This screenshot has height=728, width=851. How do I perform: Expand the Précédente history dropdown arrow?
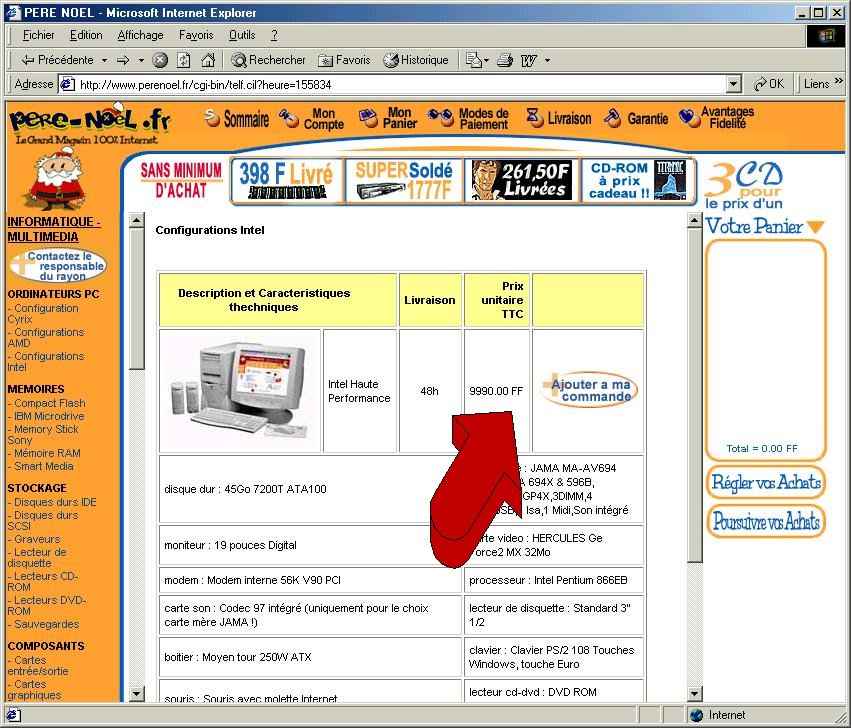104,60
